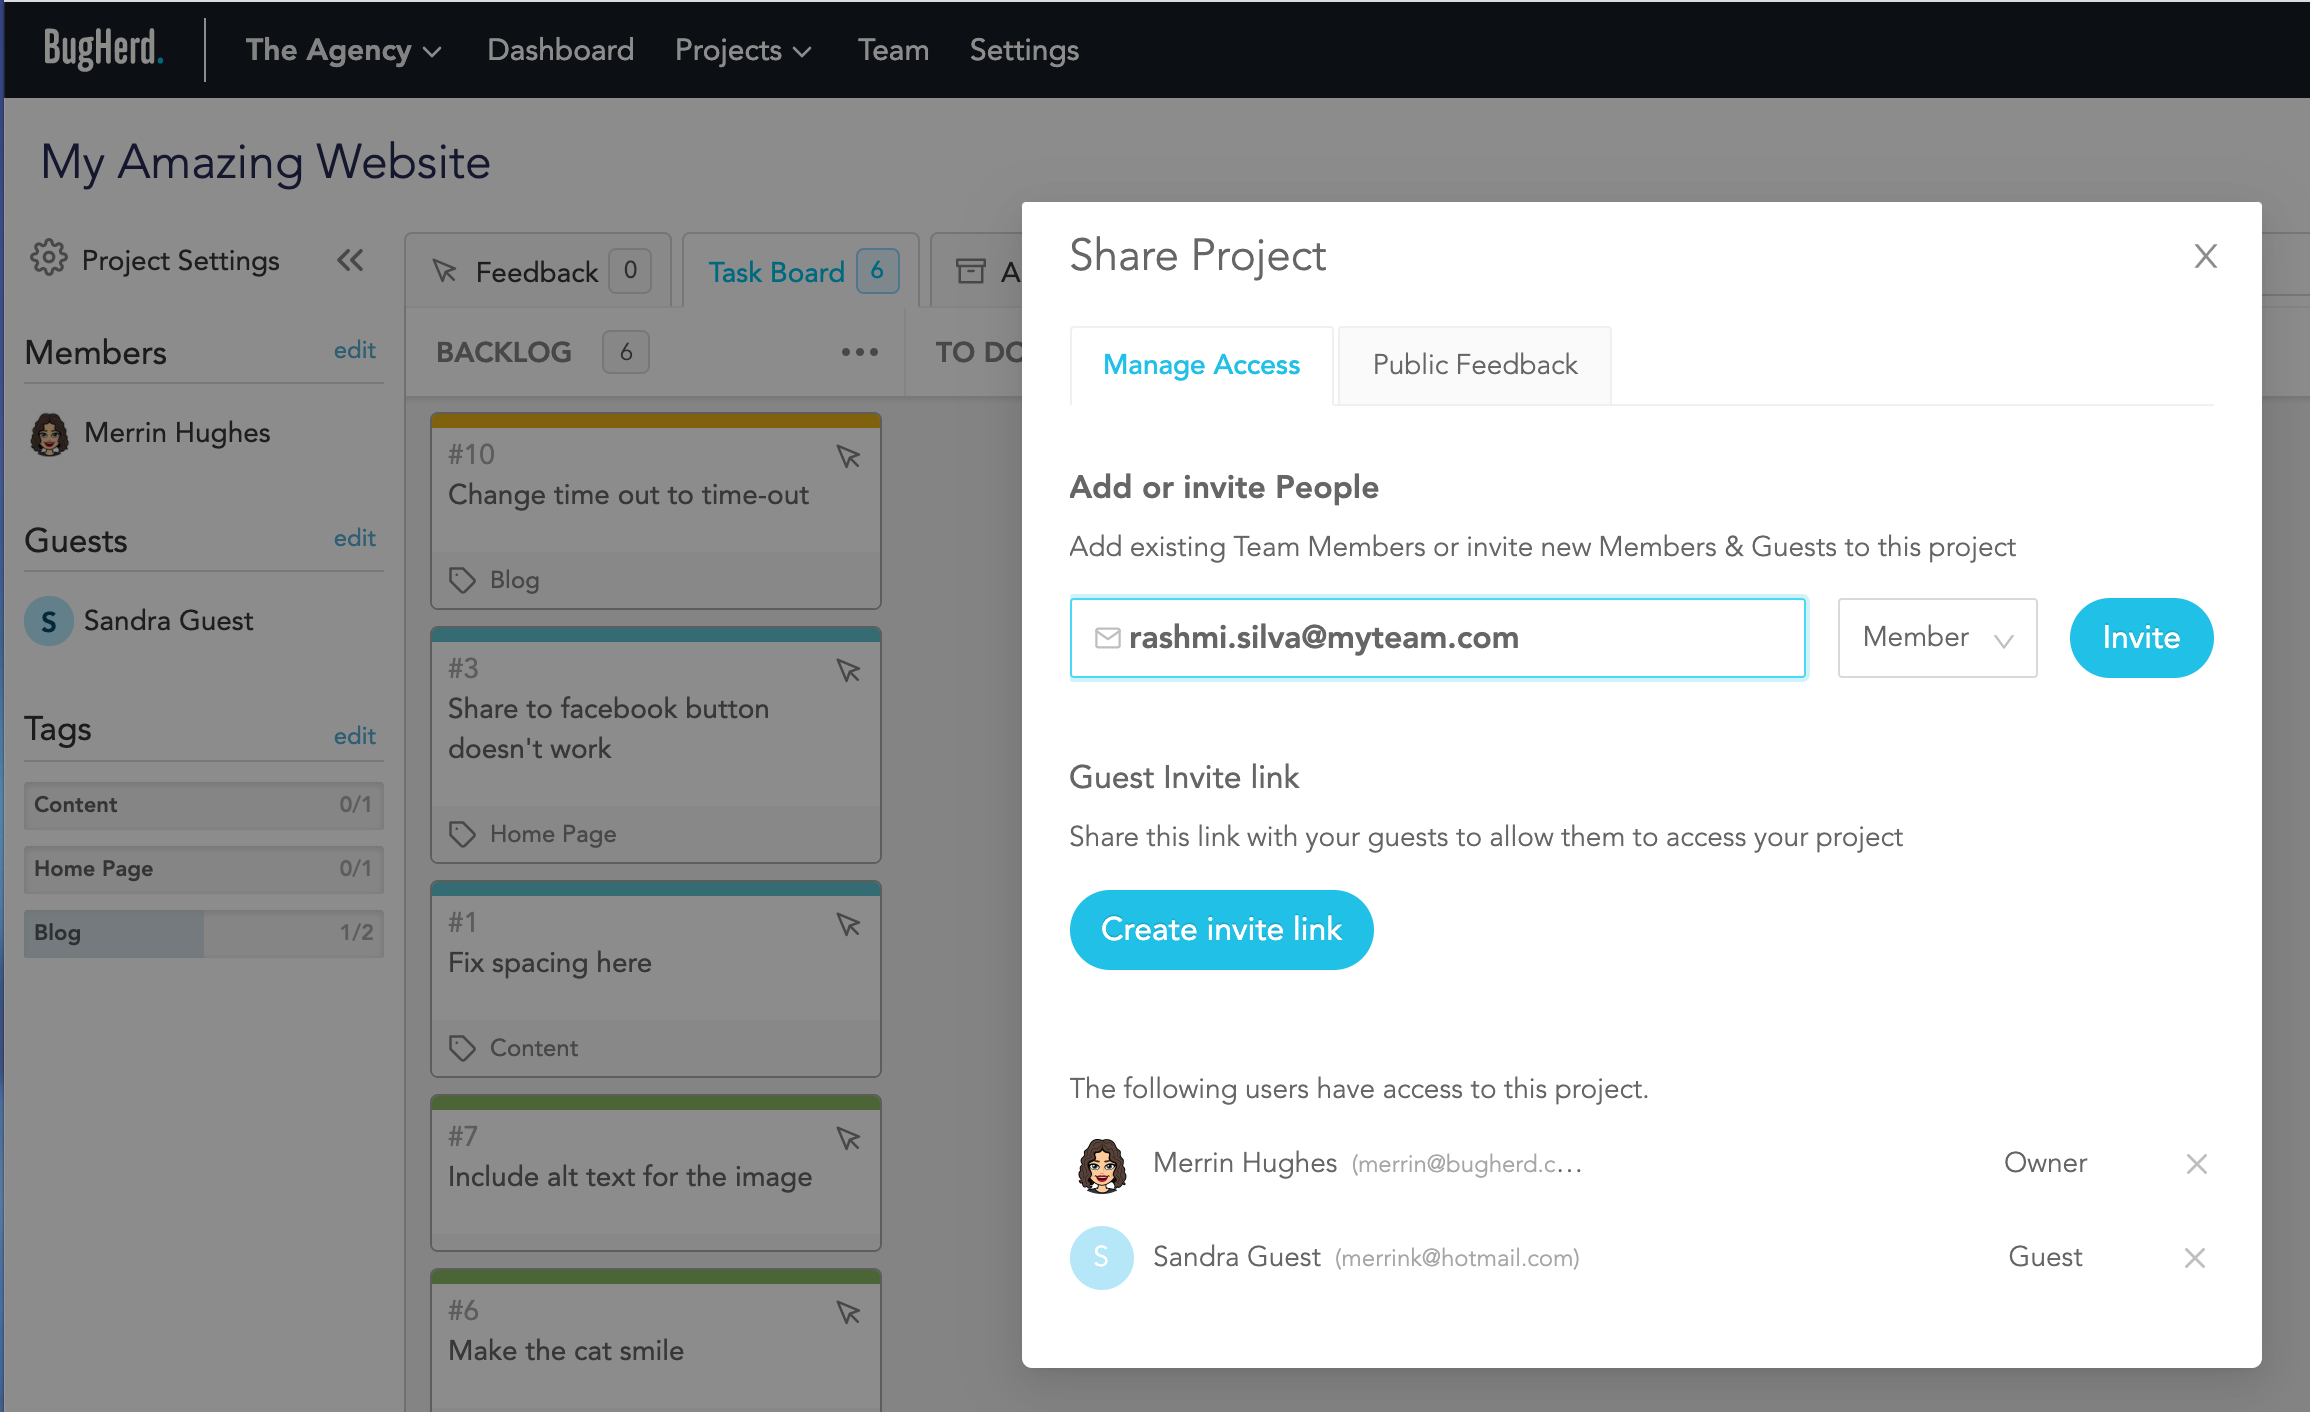Click cursor icon on task #10 card
The height and width of the screenshot is (1412, 2310).
pyautogui.click(x=848, y=457)
